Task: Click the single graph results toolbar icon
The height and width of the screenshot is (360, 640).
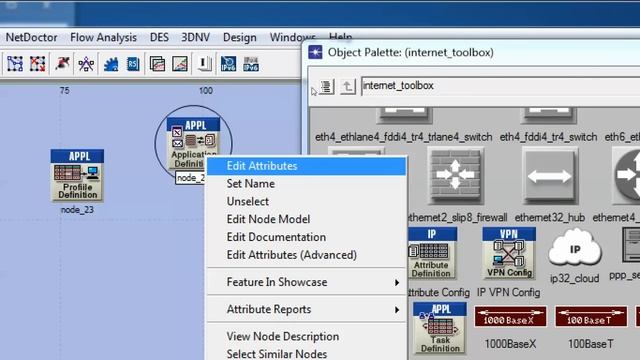Action: point(180,64)
